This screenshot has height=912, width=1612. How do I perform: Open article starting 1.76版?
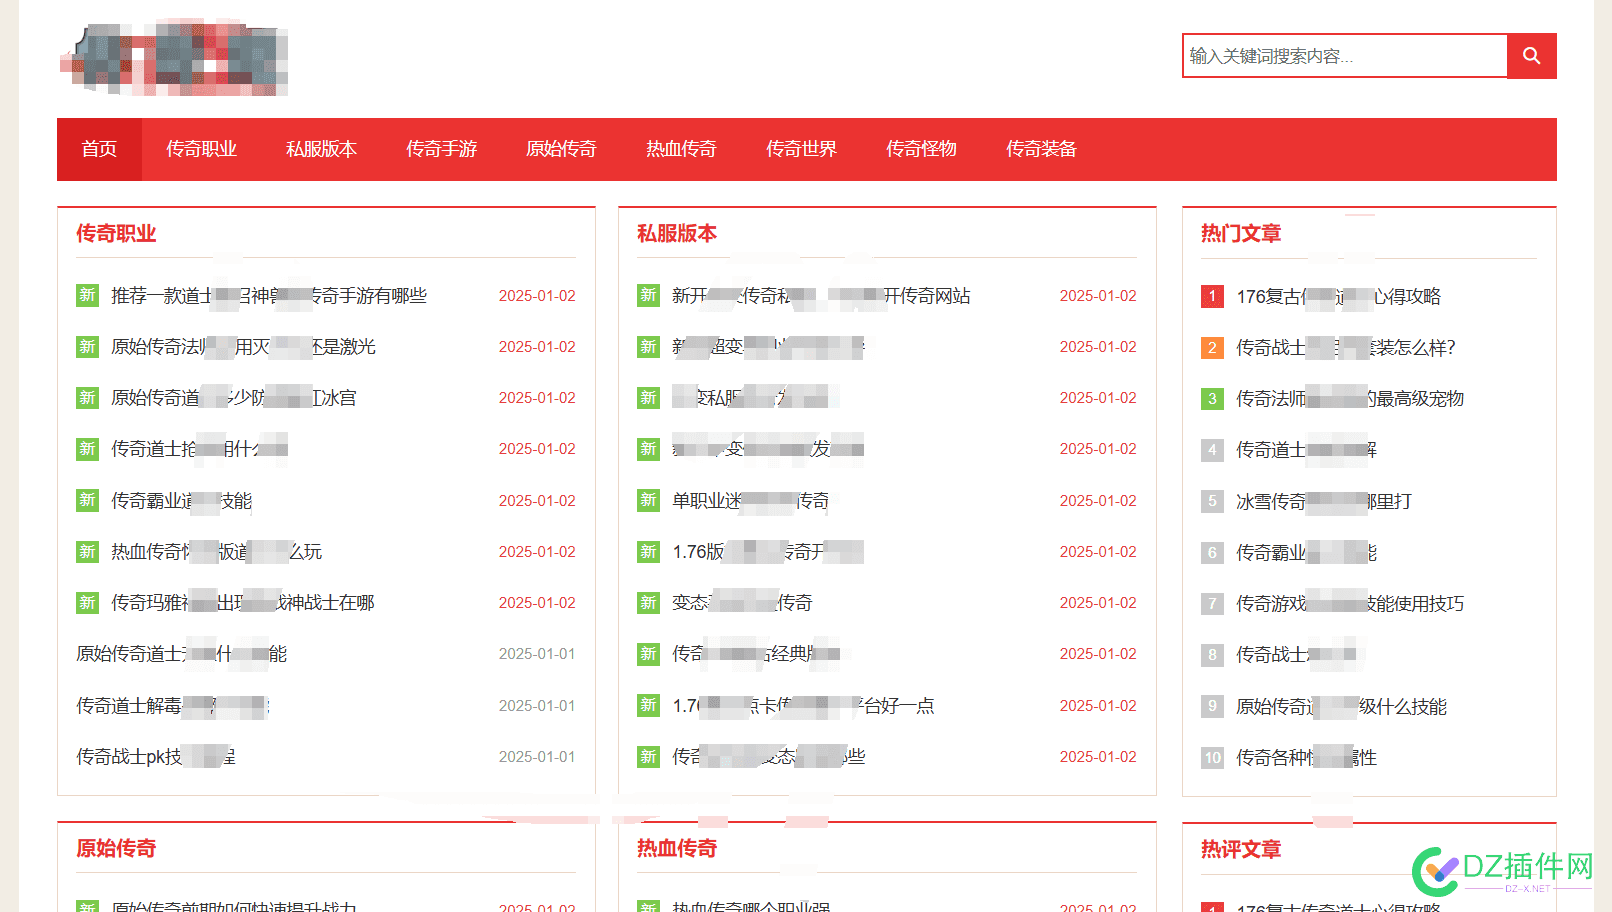768,552
